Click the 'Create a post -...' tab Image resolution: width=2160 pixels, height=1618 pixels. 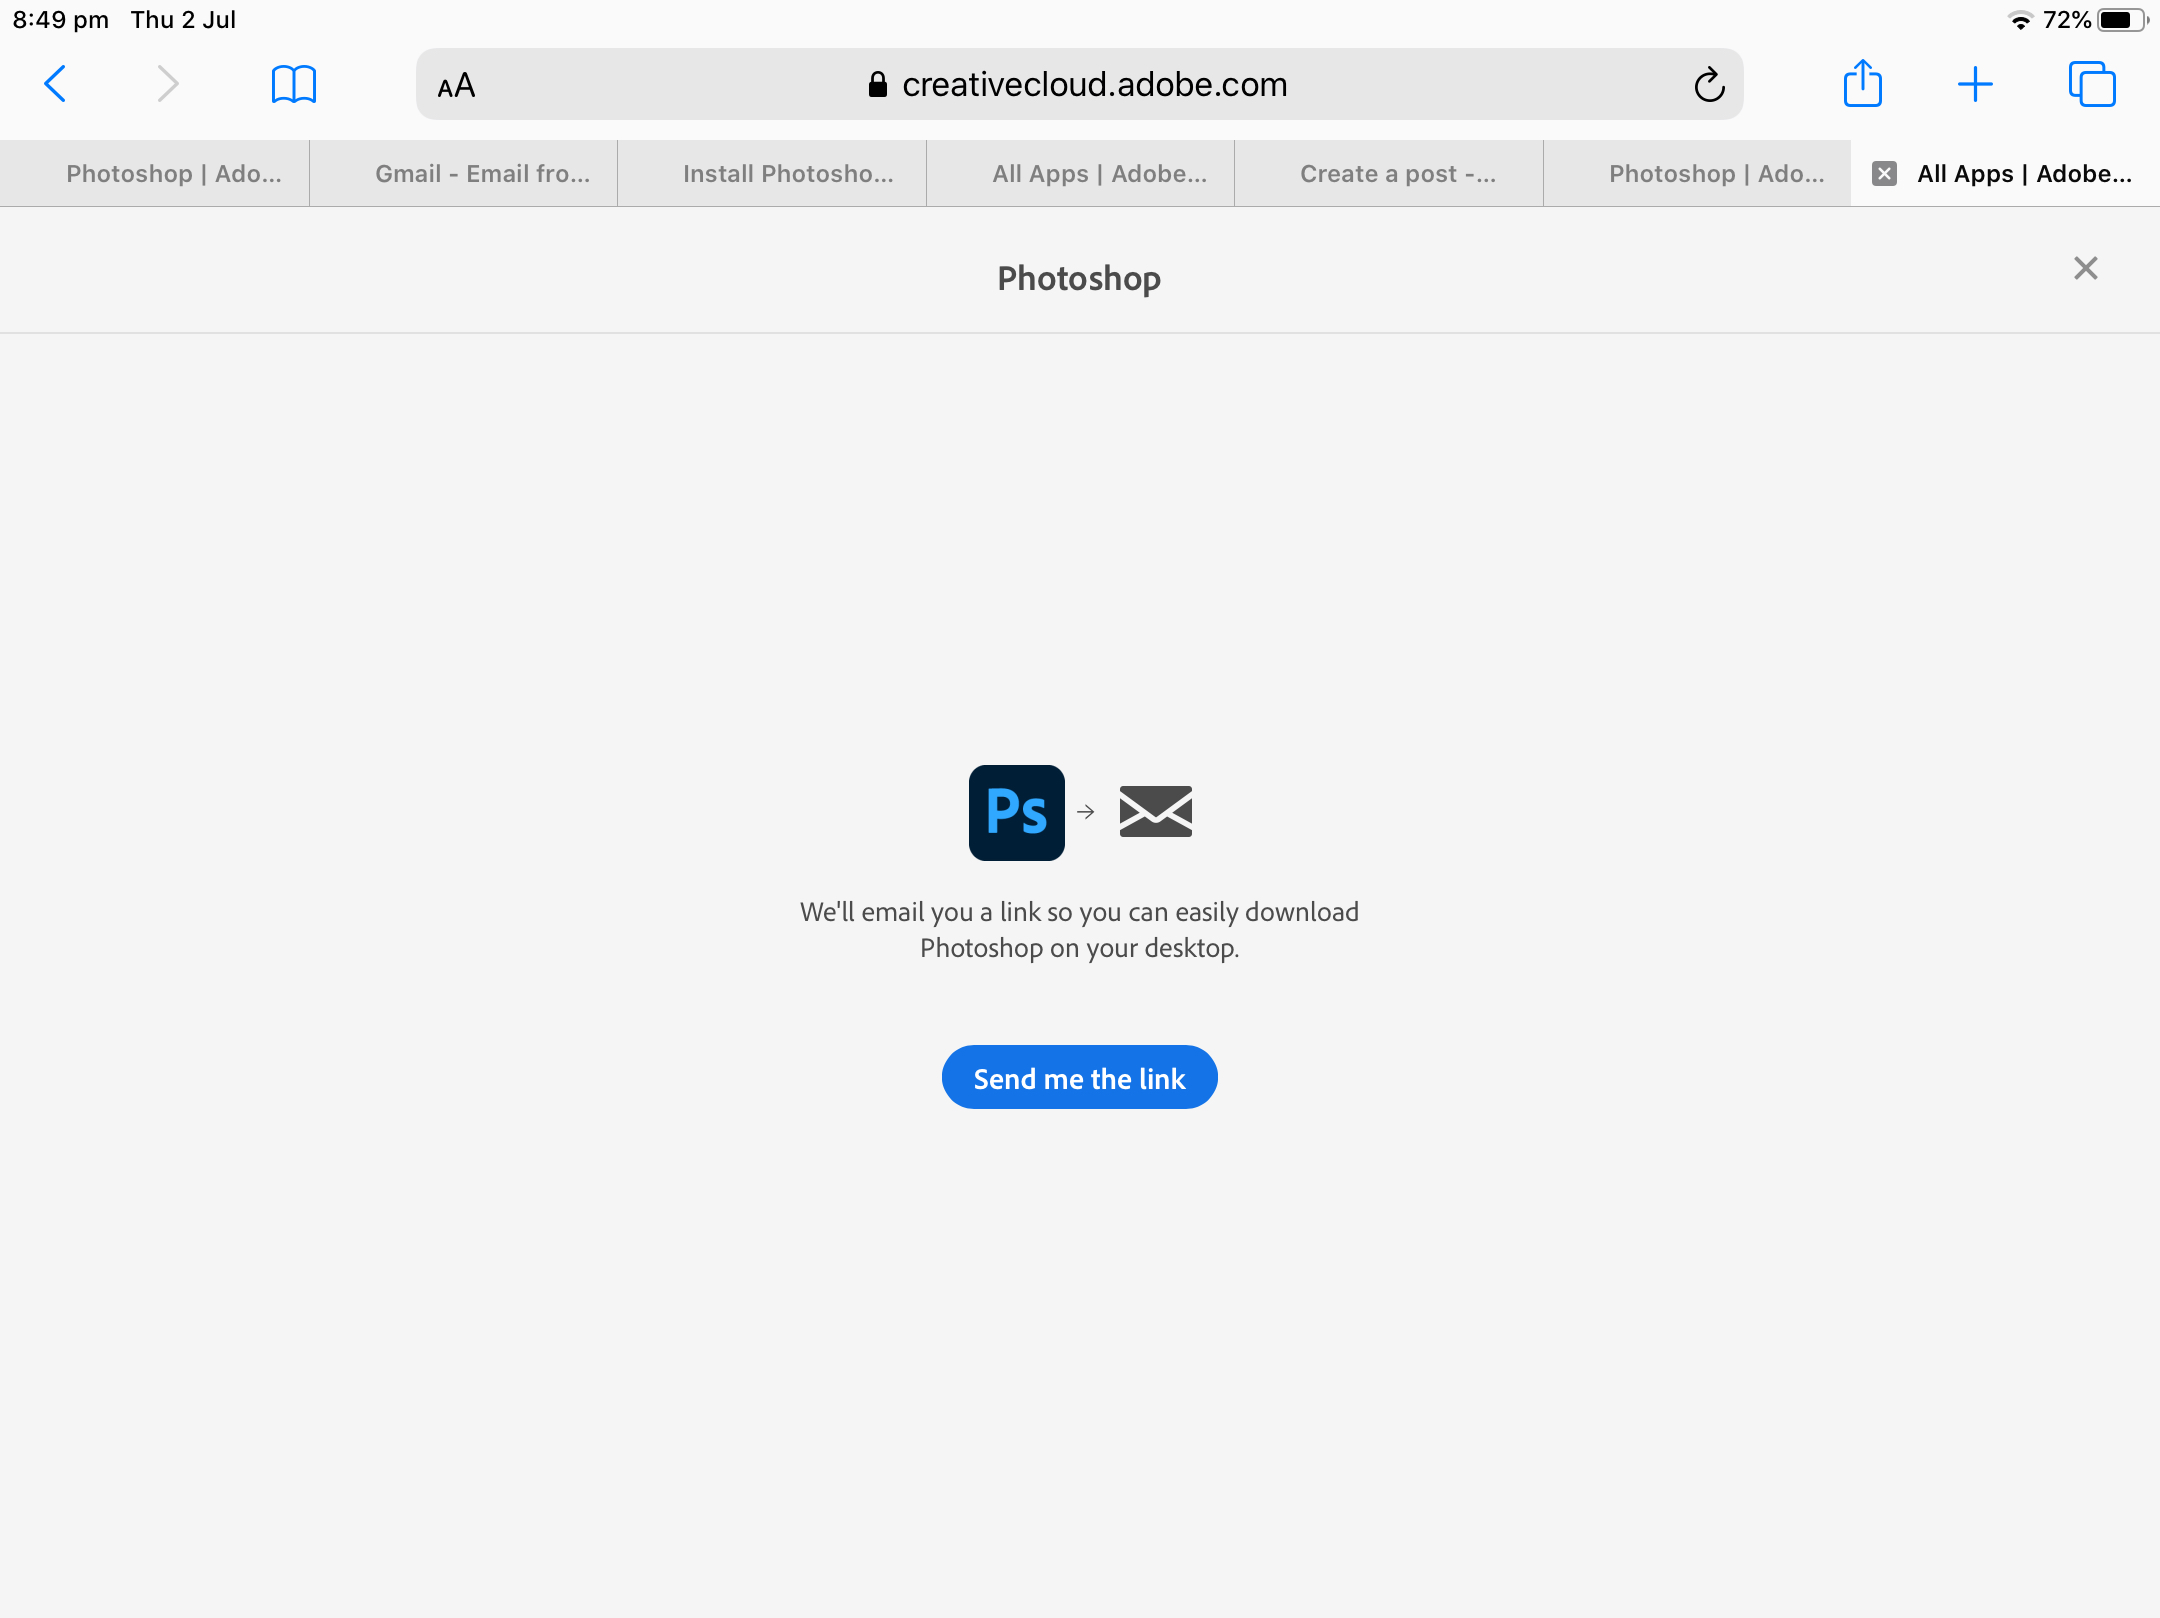pos(1394,173)
